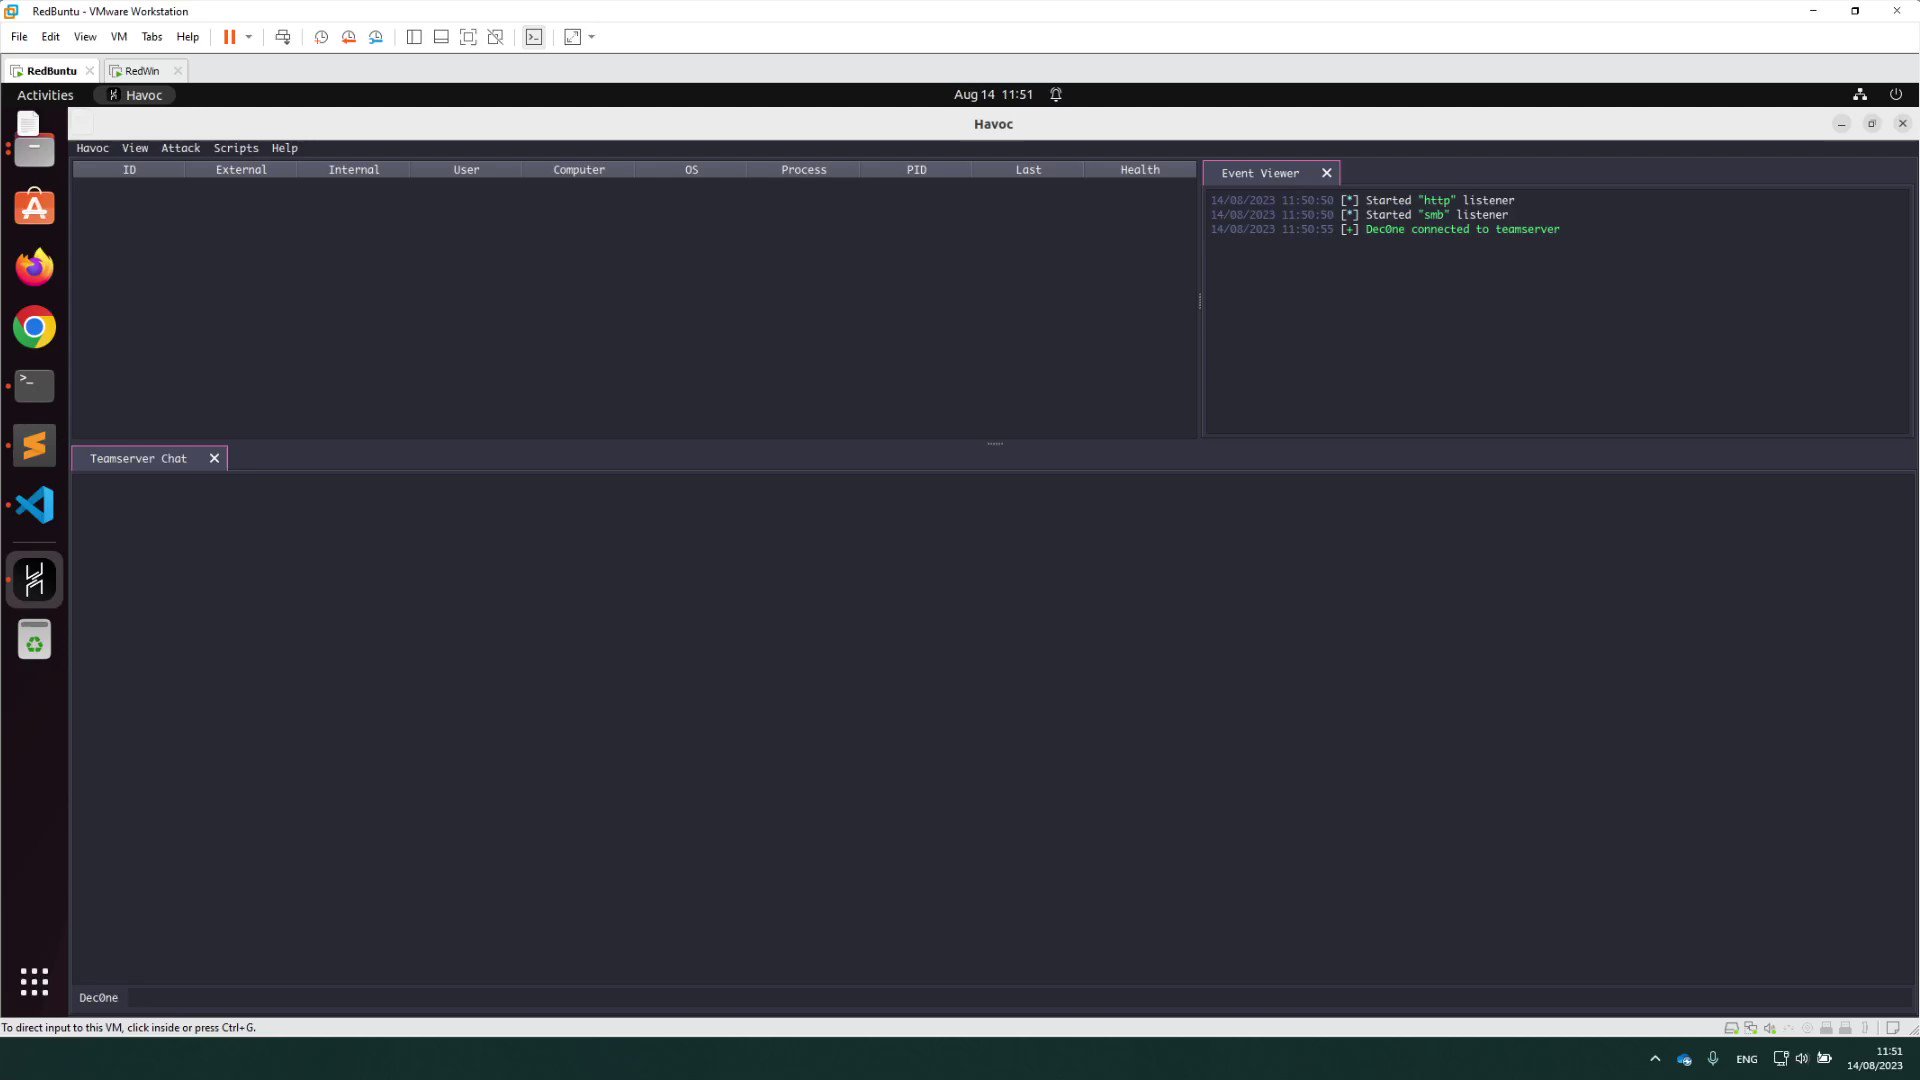Close the Event Viewer tab
The width and height of the screenshot is (1920, 1080).
coord(1327,173)
